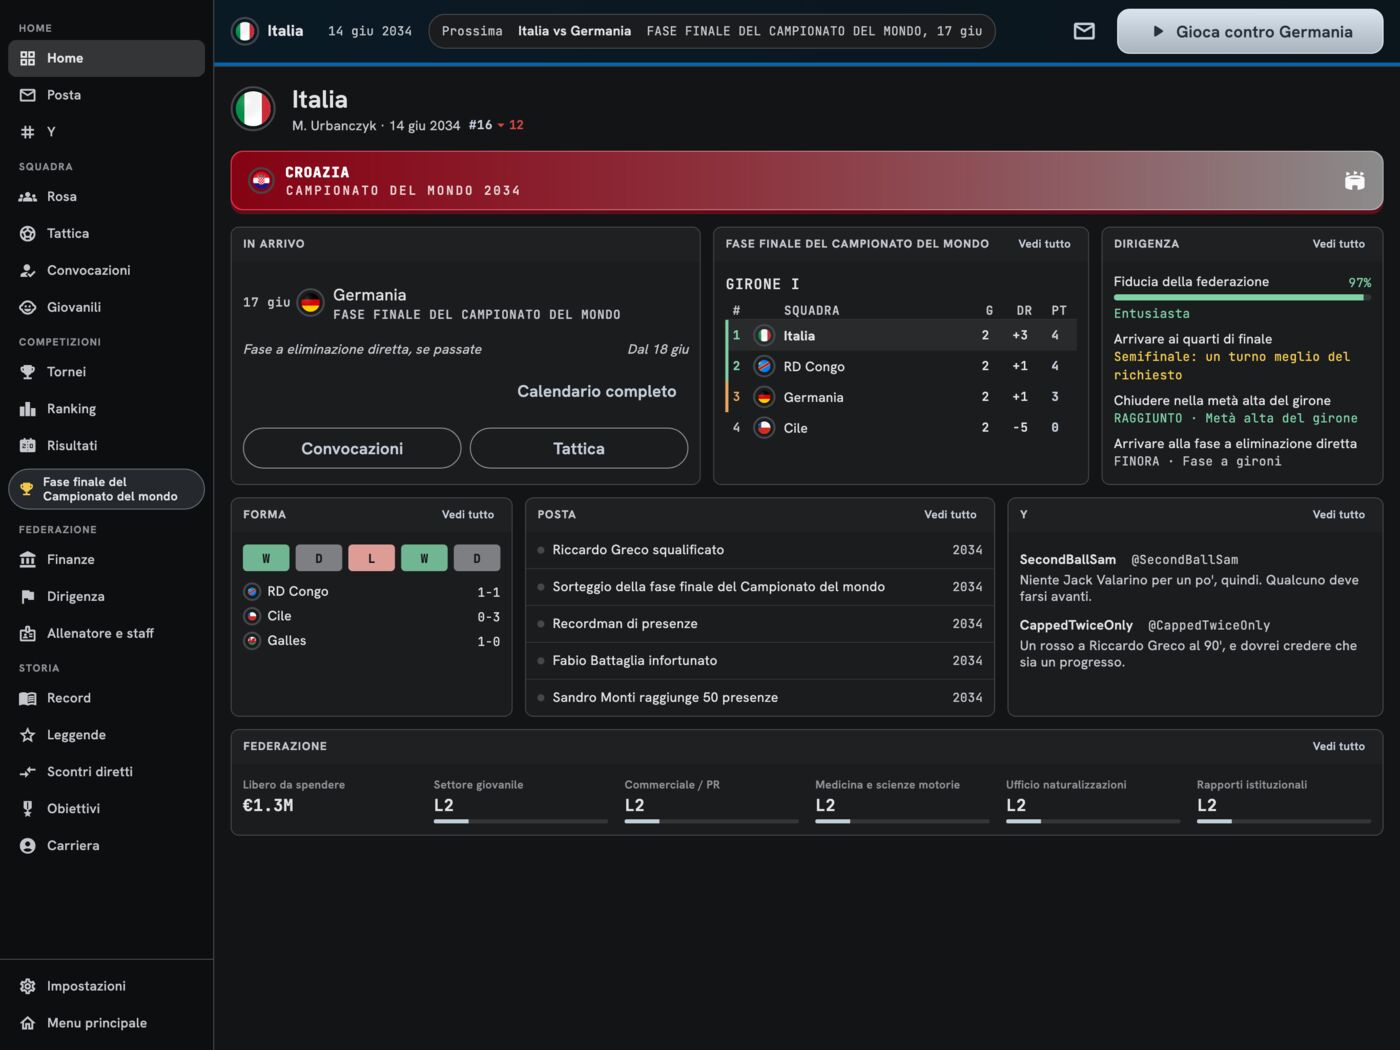Click the Tattica button in In Arrivo
The height and width of the screenshot is (1050, 1400).
[579, 448]
